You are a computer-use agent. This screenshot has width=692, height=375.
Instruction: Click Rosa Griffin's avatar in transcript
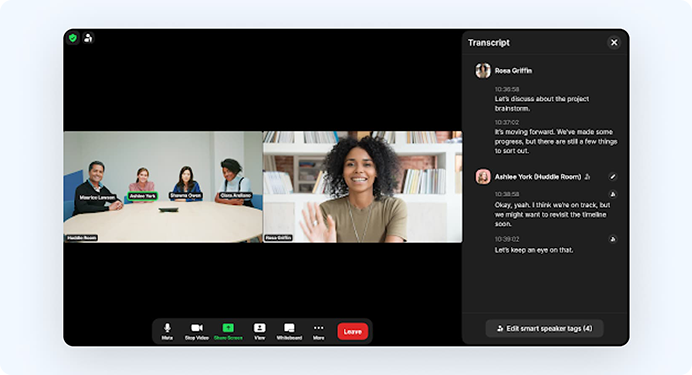pyautogui.click(x=483, y=71)
